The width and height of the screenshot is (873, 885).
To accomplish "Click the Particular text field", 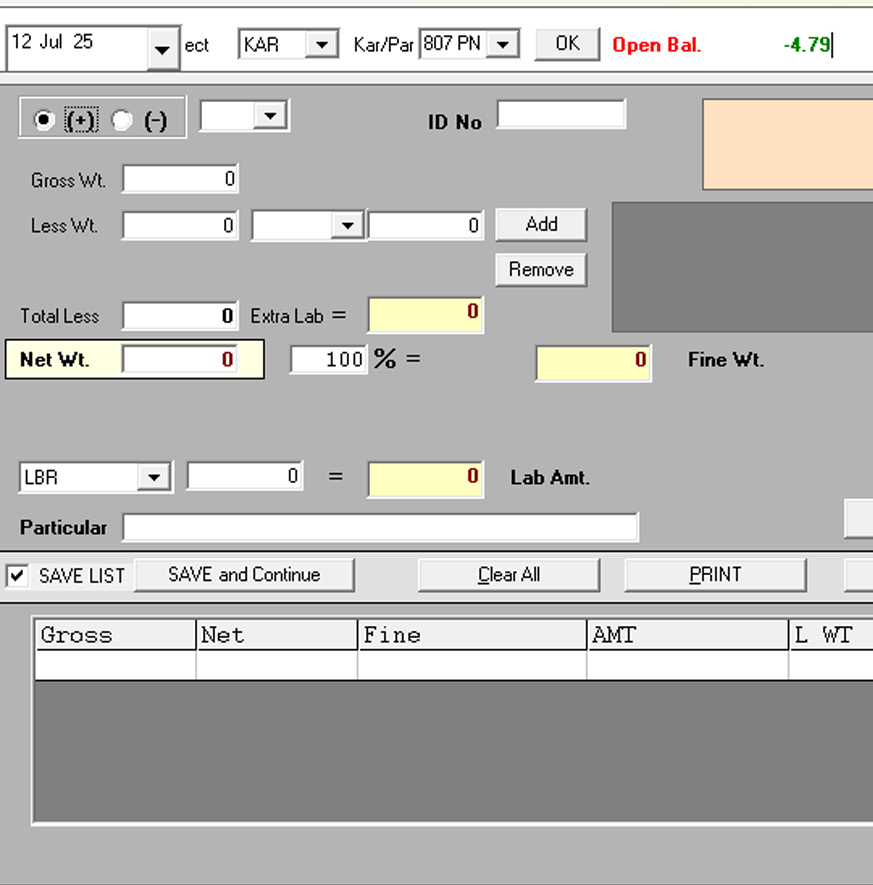I will (x=380, y=527).
